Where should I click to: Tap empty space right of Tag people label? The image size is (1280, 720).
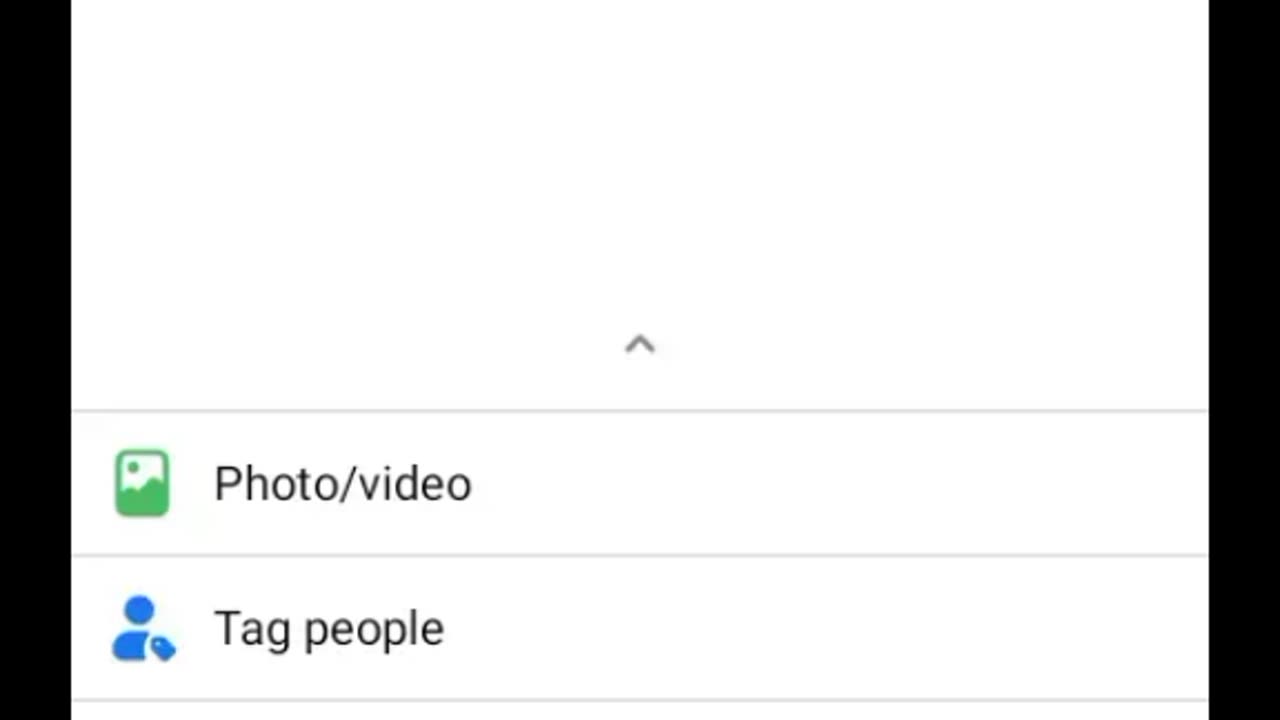pyautogui.click(x=826, y=628)
